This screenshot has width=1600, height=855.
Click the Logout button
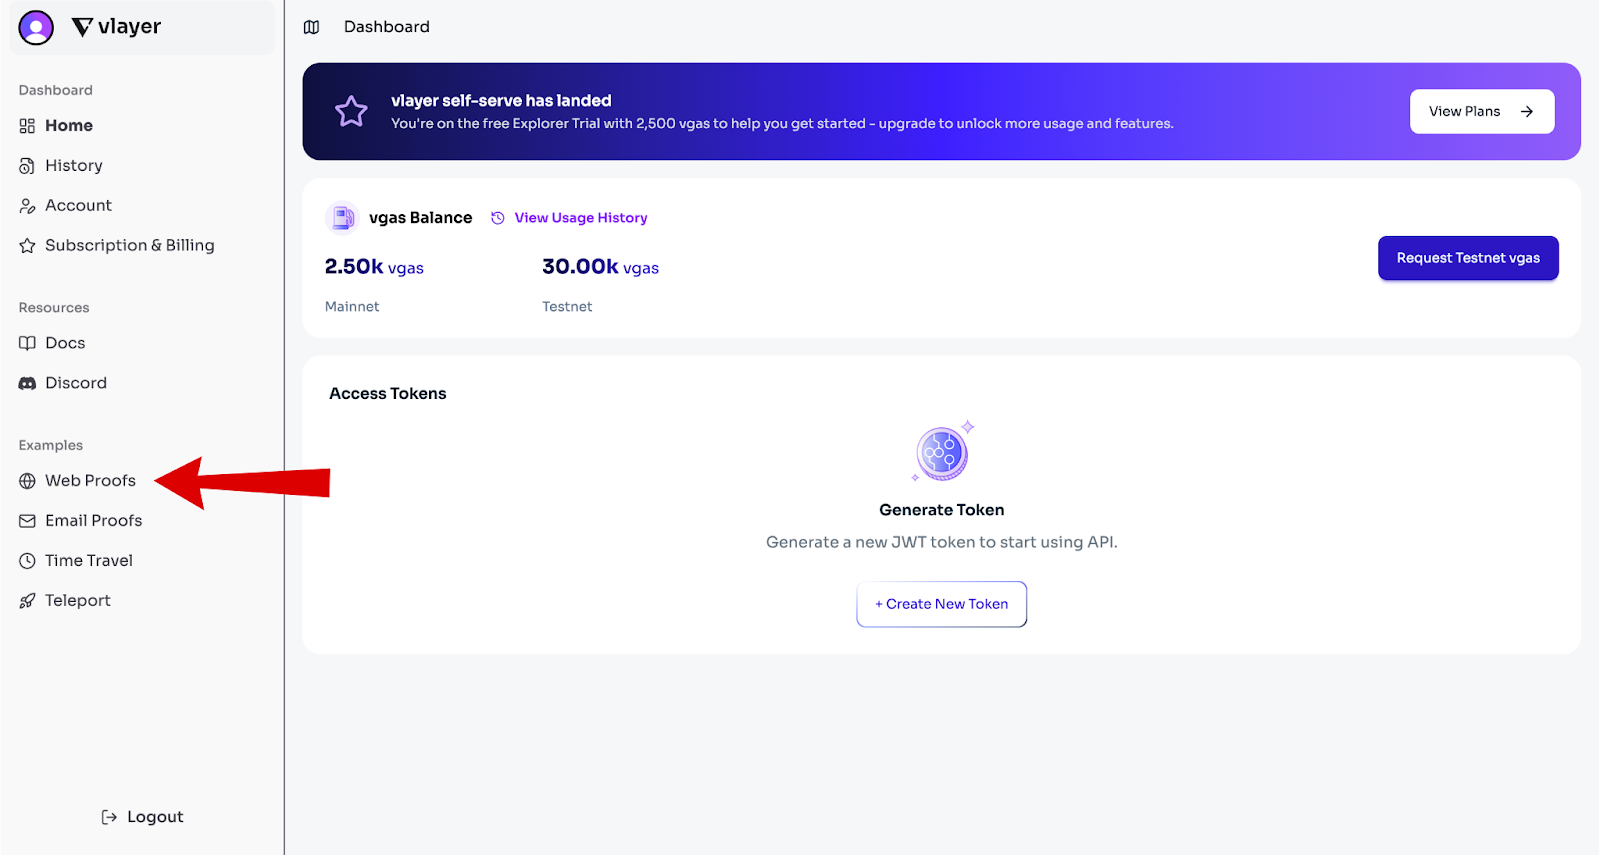142,817
